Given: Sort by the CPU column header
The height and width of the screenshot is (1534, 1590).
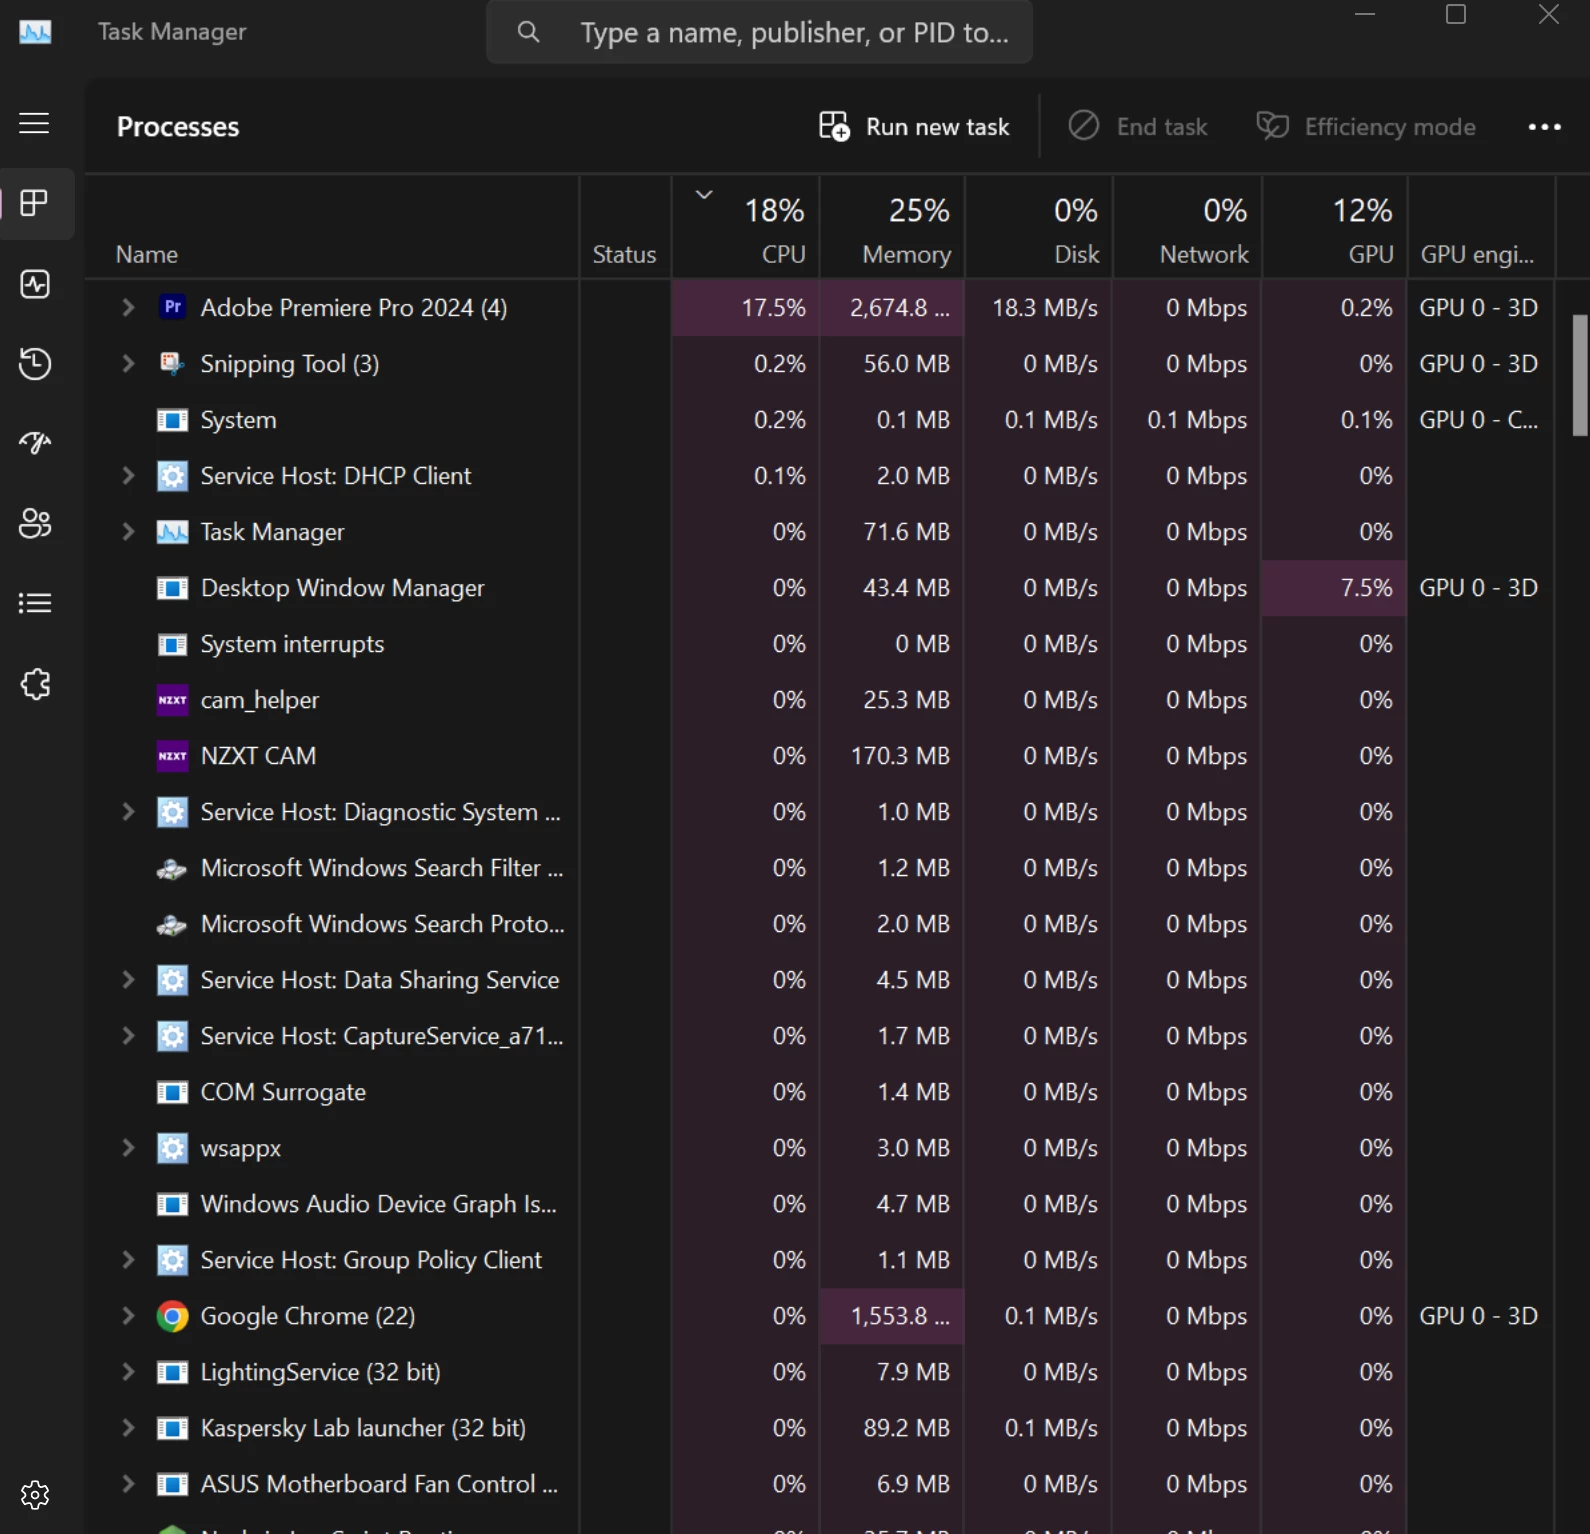Looking at the screenshot, I should (x=746, y=228).
